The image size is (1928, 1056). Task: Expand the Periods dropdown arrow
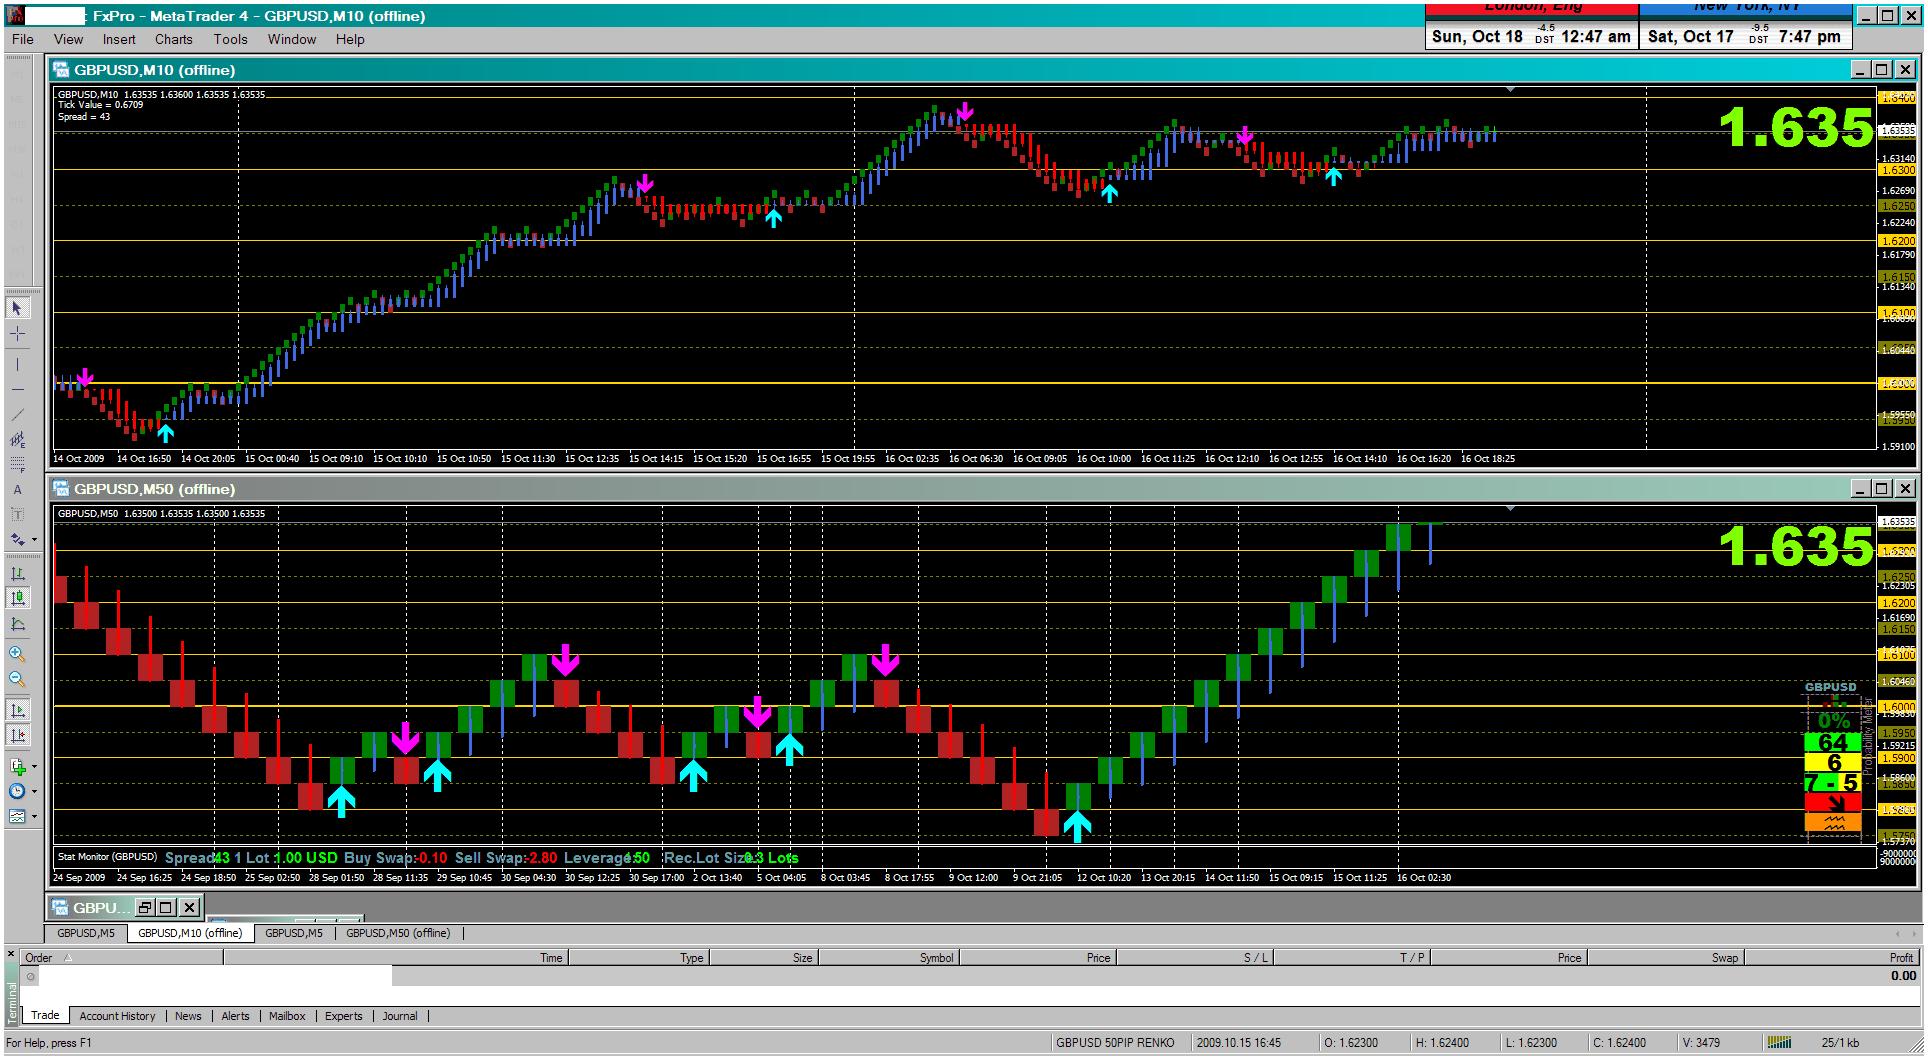(x=34, y=792)
